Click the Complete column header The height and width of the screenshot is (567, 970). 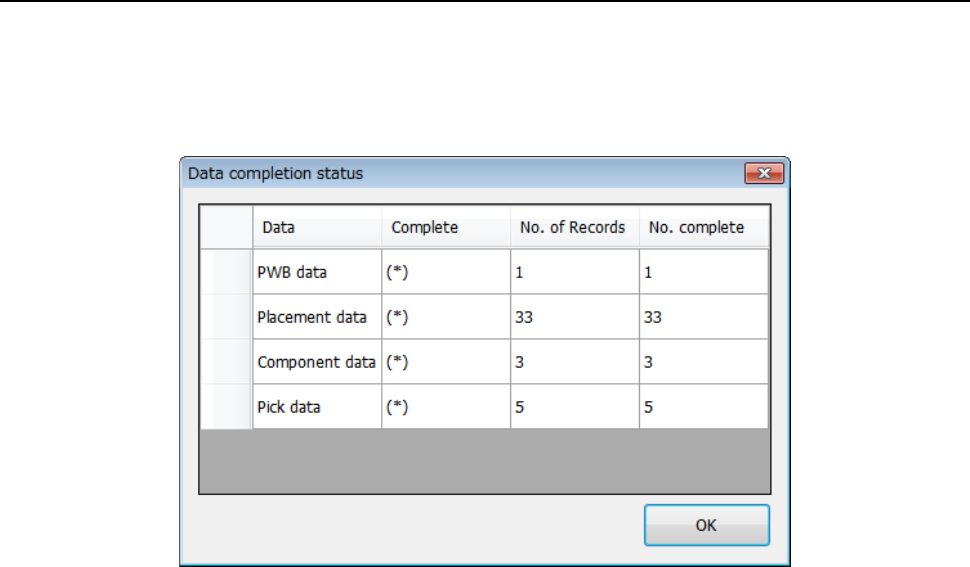coord(445,228)
